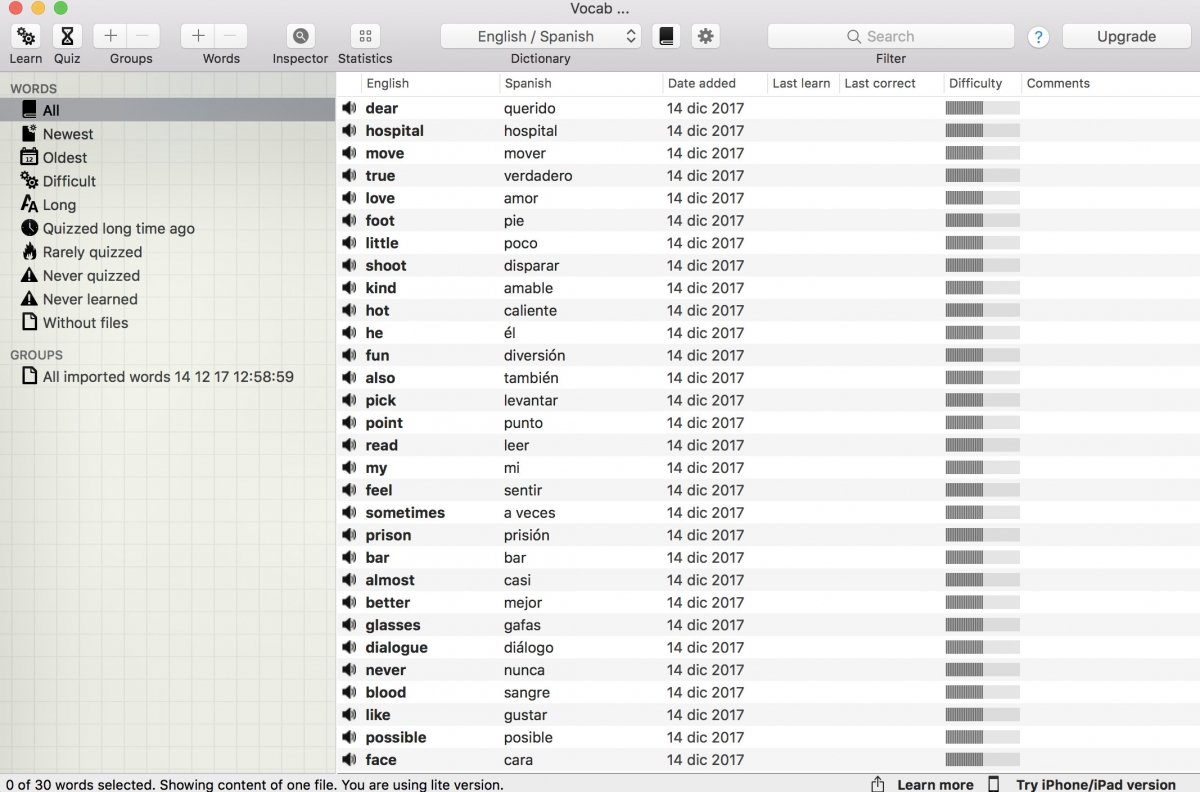
Task: Select the All words item
Action: [x=167, y=110]
